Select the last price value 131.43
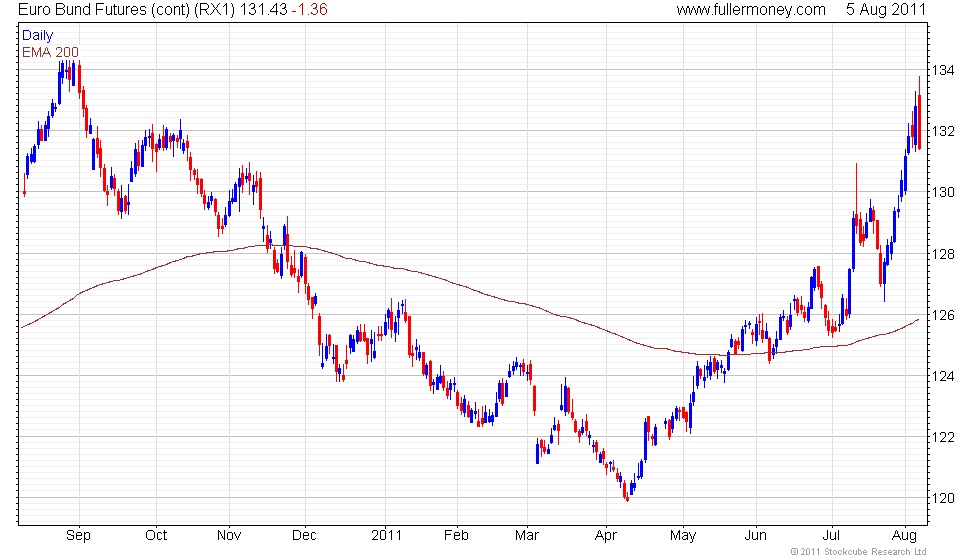The image size is (980, 560). (264, 9)
